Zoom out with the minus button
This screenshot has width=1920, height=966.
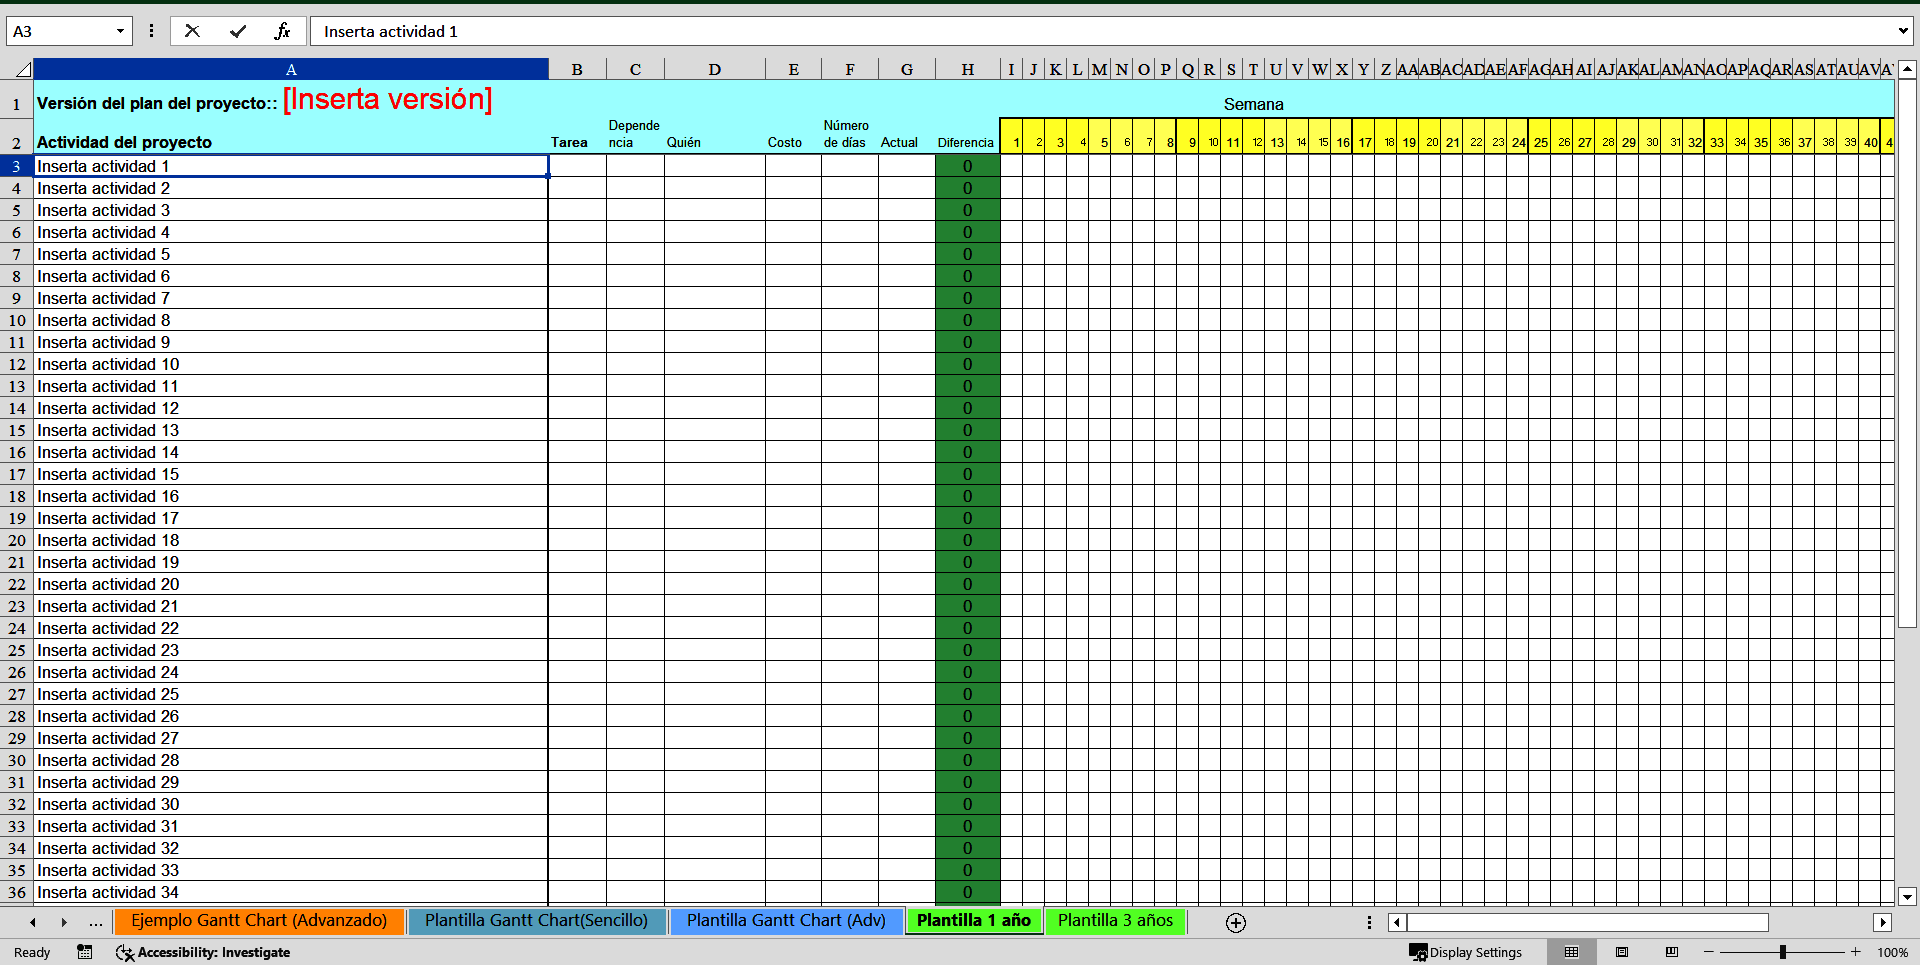[1709, 952]
